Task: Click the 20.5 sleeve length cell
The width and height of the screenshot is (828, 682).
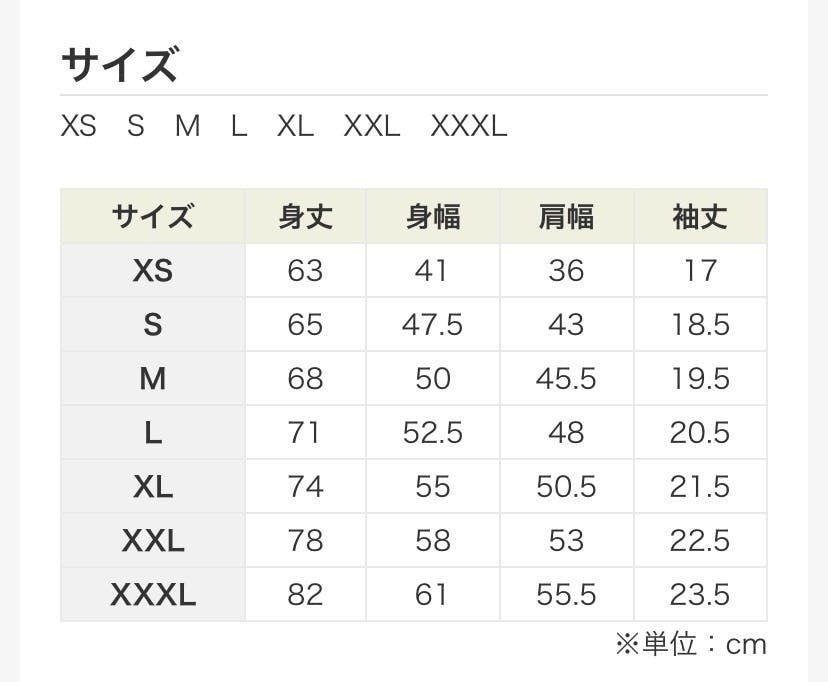Action: 700,432
